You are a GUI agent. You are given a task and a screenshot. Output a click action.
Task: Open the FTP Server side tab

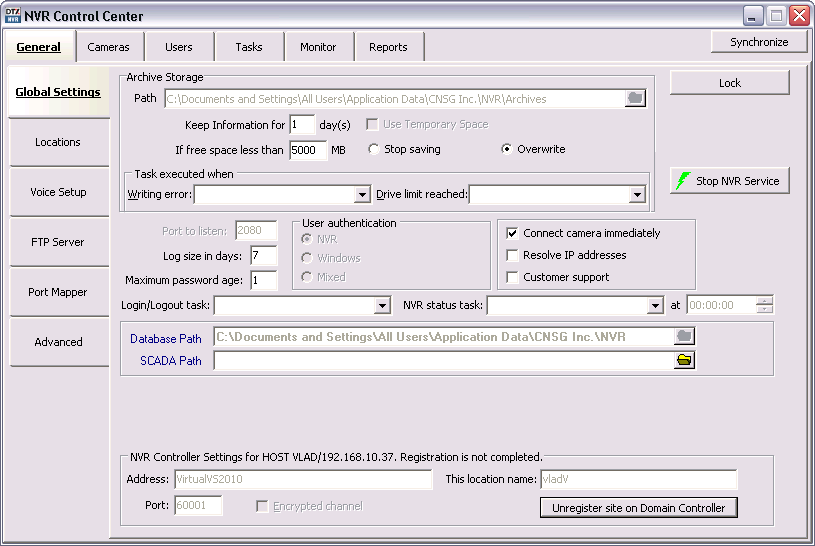[58, 242]
